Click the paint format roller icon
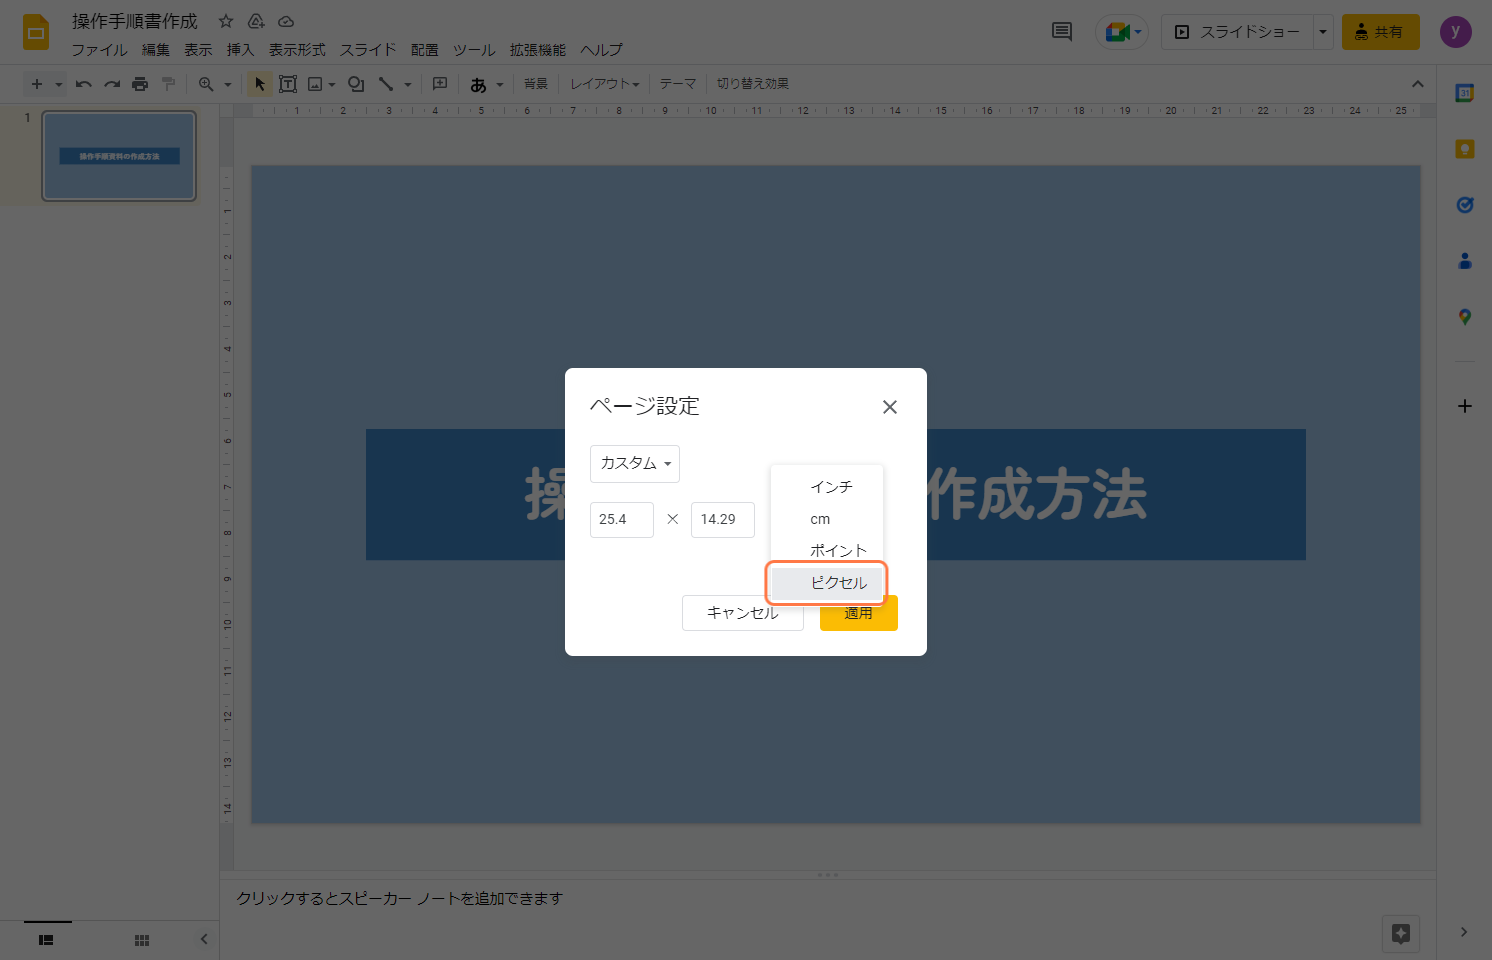The width and height of the screenshot is (1492, 960). click(x=168, y=84)
